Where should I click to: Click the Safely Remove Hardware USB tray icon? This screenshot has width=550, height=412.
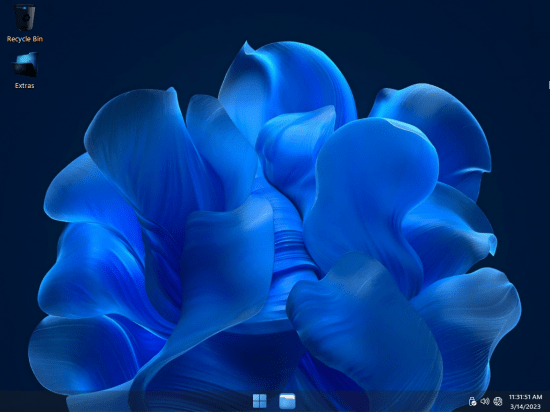click(472, 401)
